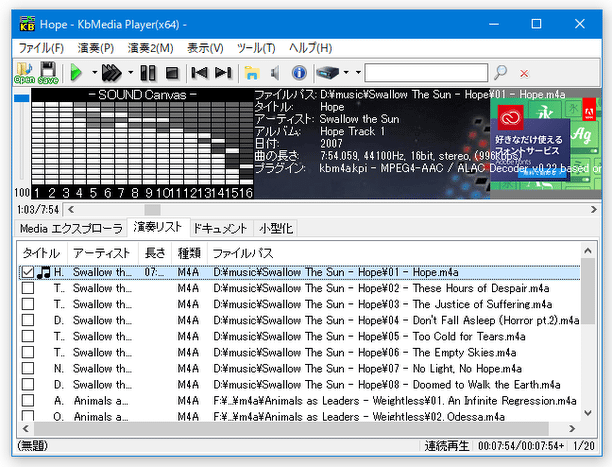This screenshot has width=612, height=467.
Task: Skip to the next track
Action: [x=223, y=73]
